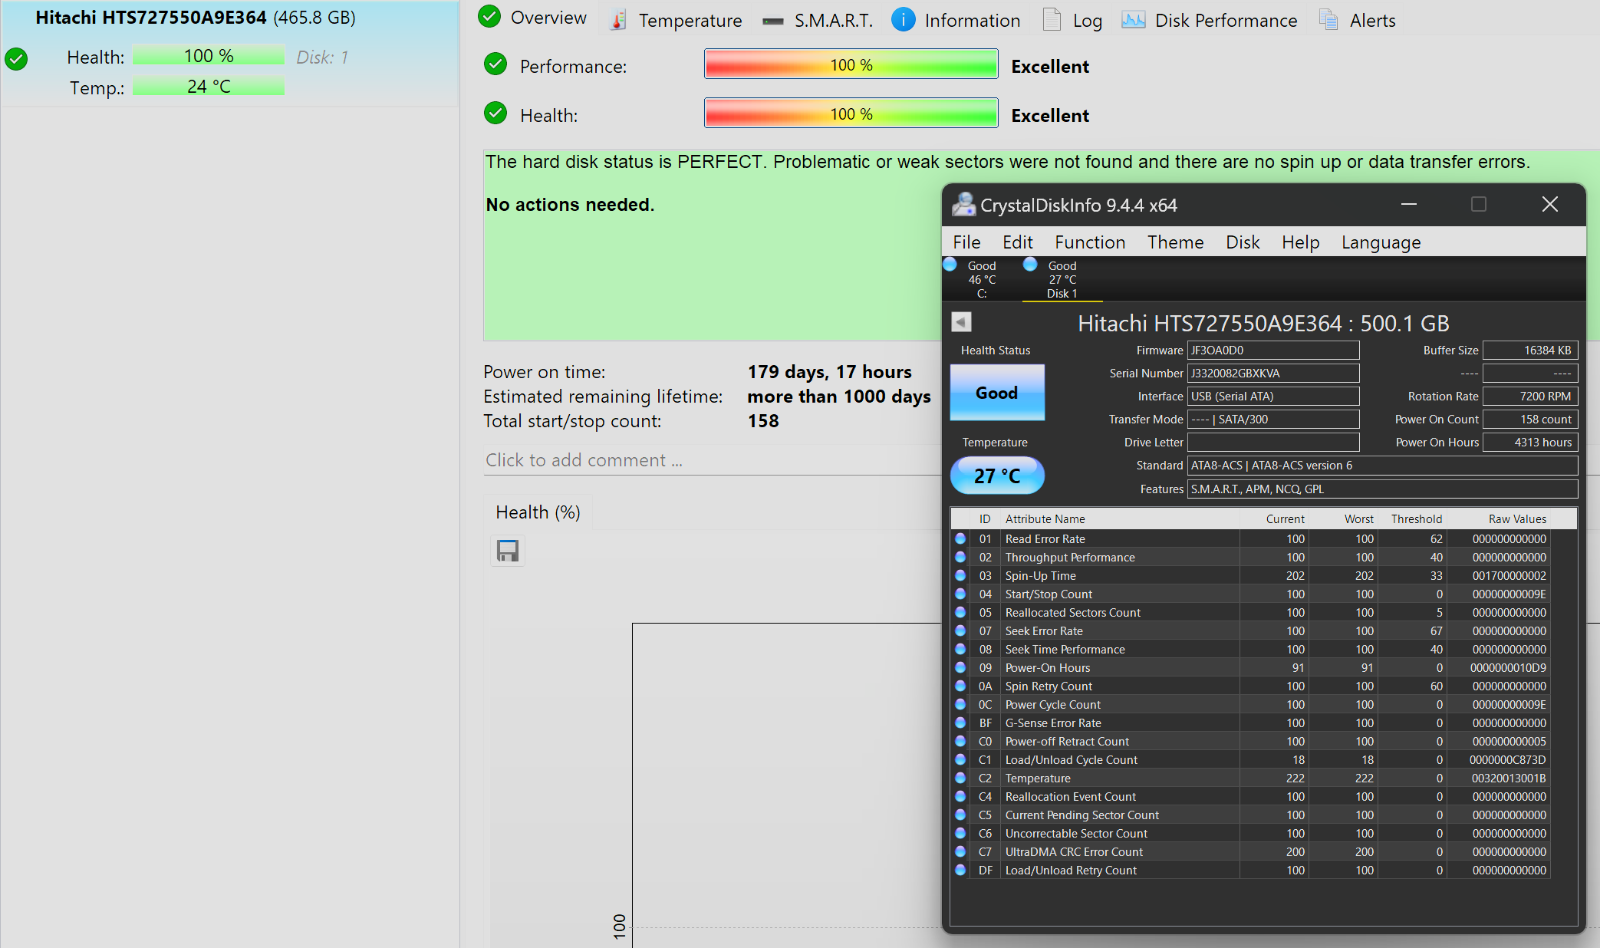This screenshot has width=1600, height=948.
Task: Click status dot for Seek Error Rate row
Action: click(961, 631)
